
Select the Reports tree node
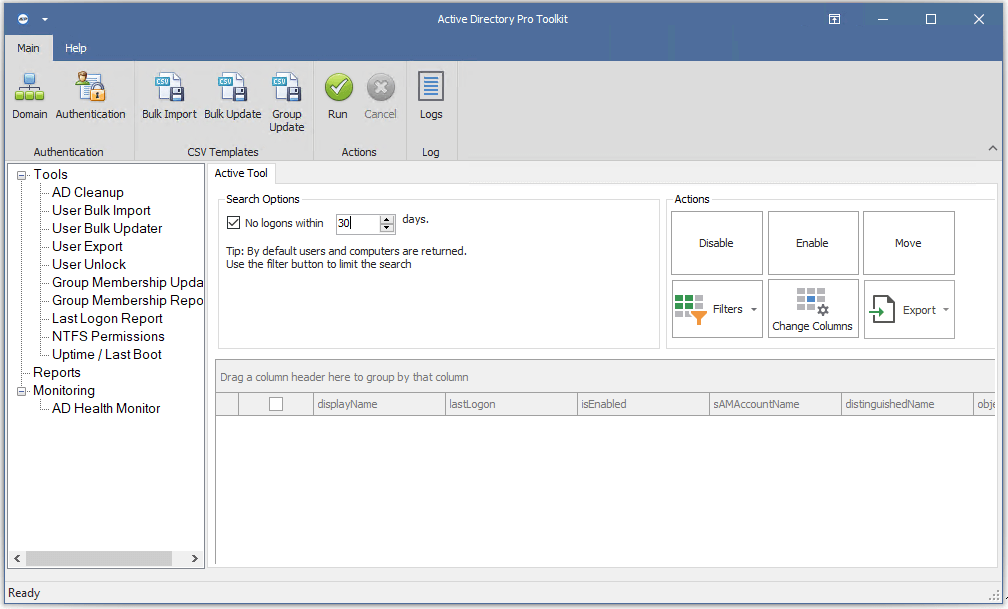[x=57, y=372]
